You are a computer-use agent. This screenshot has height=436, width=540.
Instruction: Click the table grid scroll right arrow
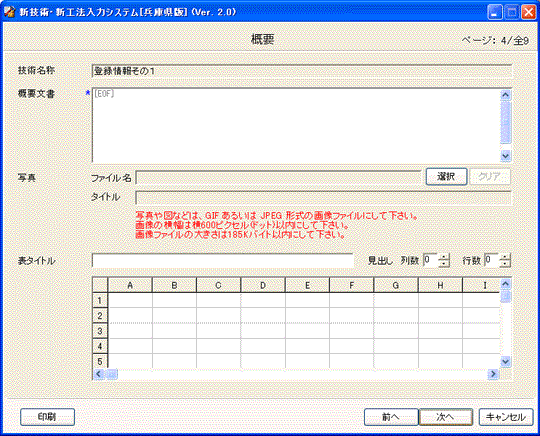point(494,374)
